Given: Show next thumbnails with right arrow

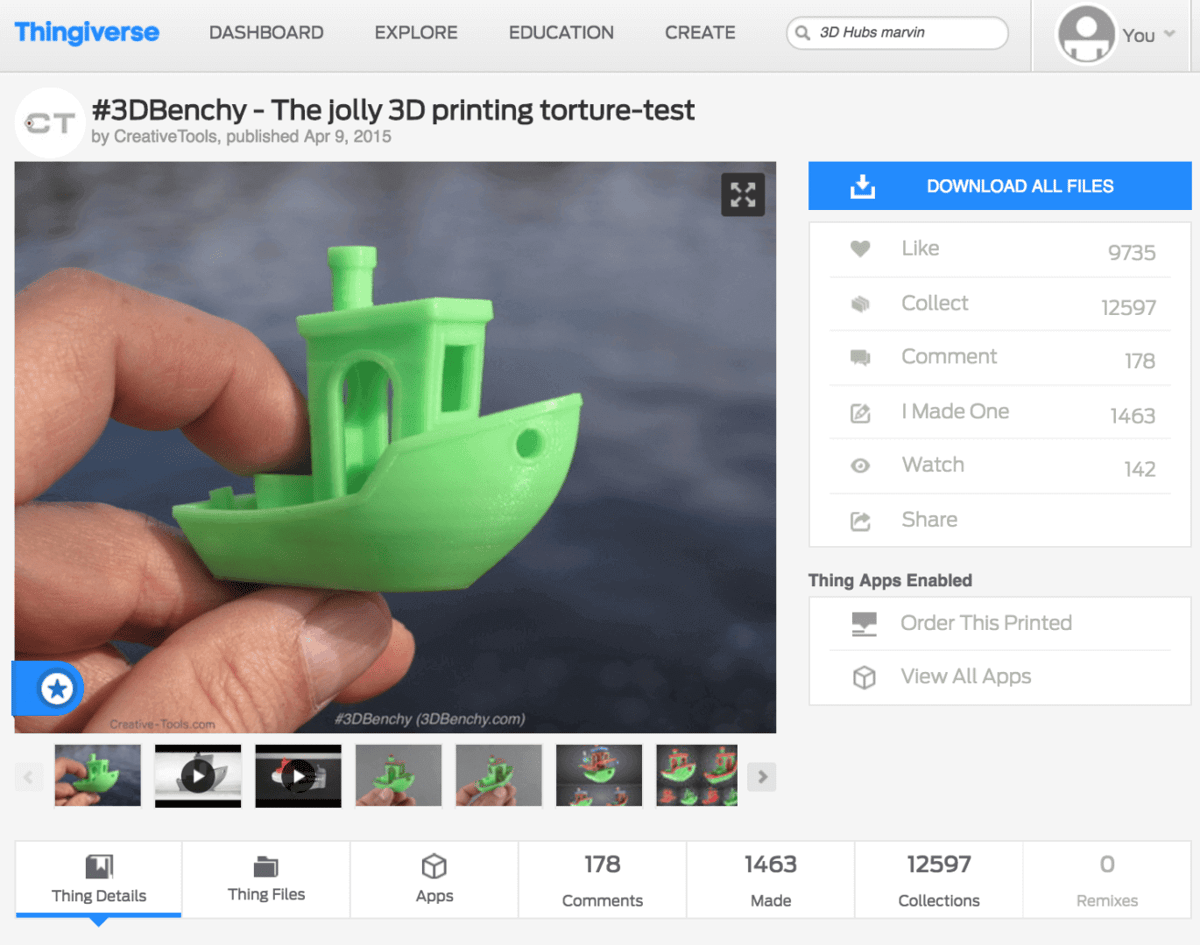Looking at the screenshot, I should (762, 776).
